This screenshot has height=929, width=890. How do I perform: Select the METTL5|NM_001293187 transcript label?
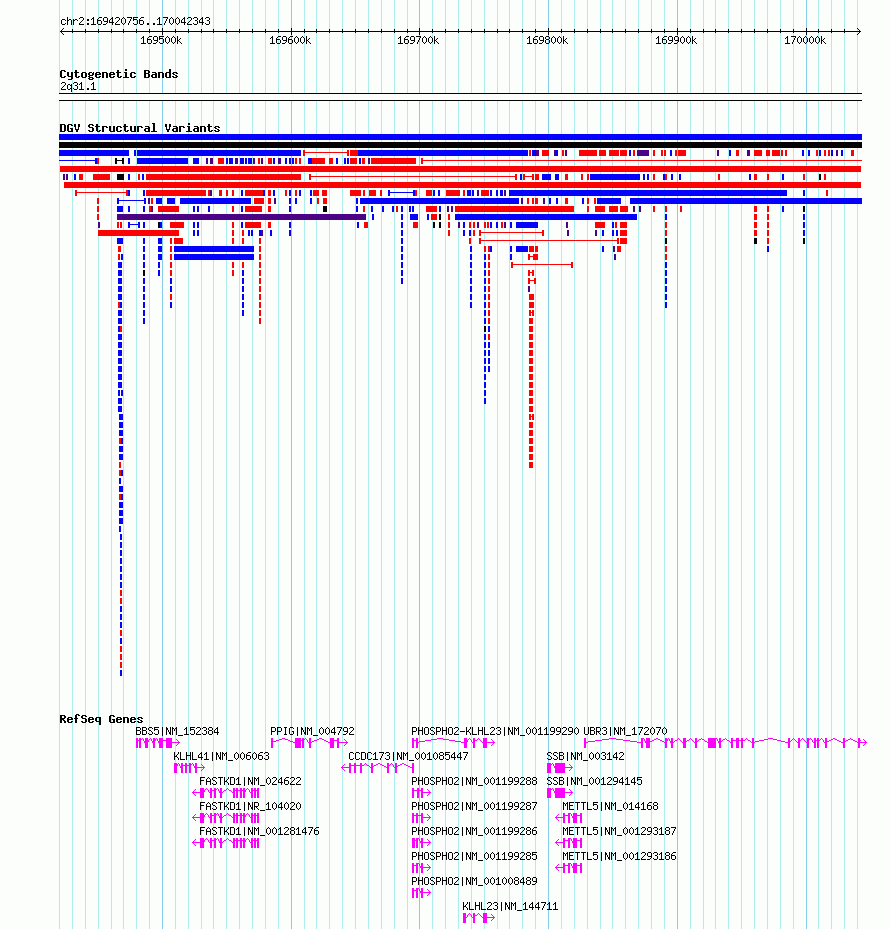619,831
